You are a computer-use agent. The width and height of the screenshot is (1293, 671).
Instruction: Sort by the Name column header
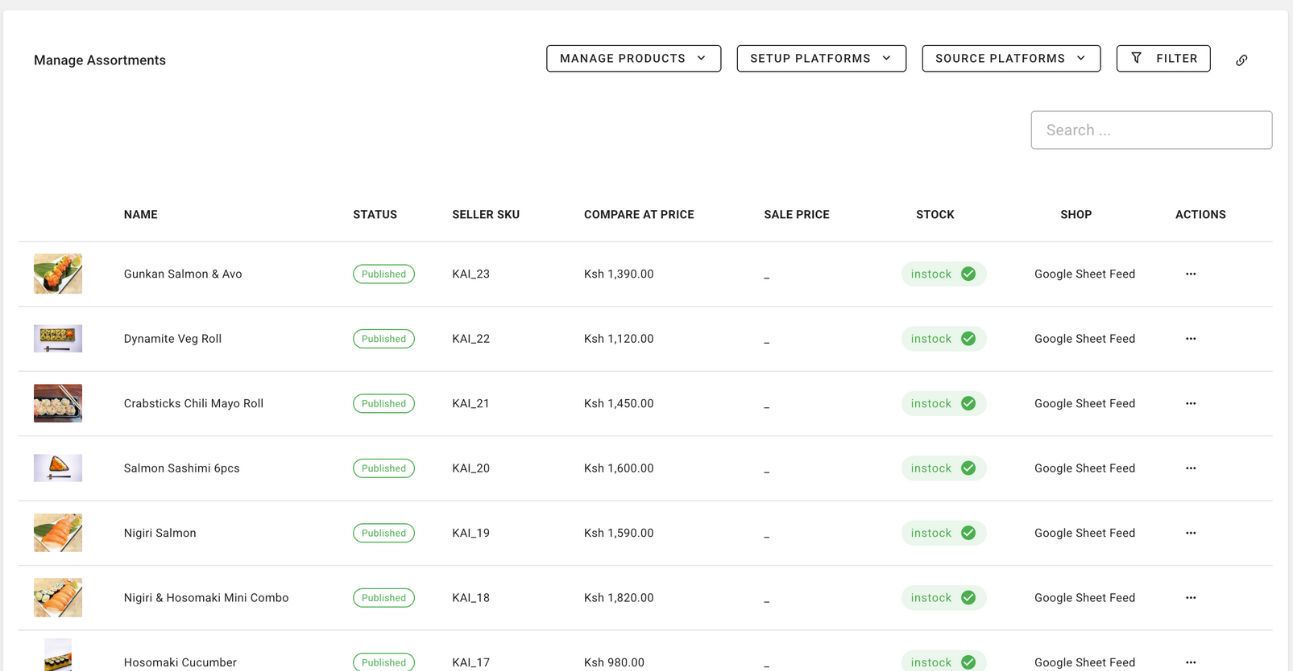click(x=141, y=215)
